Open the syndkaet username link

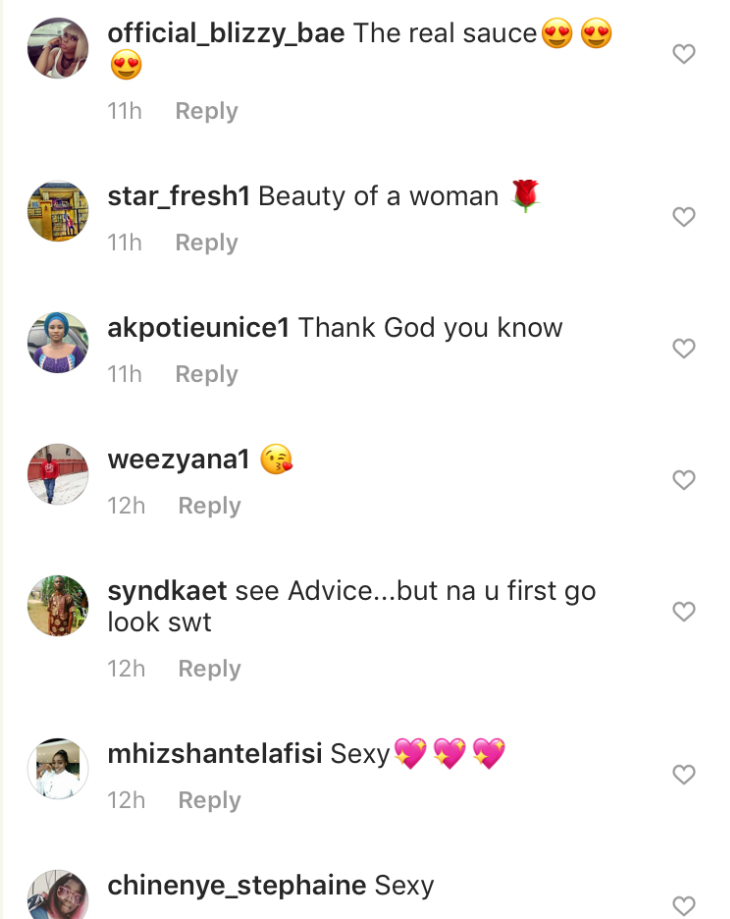pos(167,591)
